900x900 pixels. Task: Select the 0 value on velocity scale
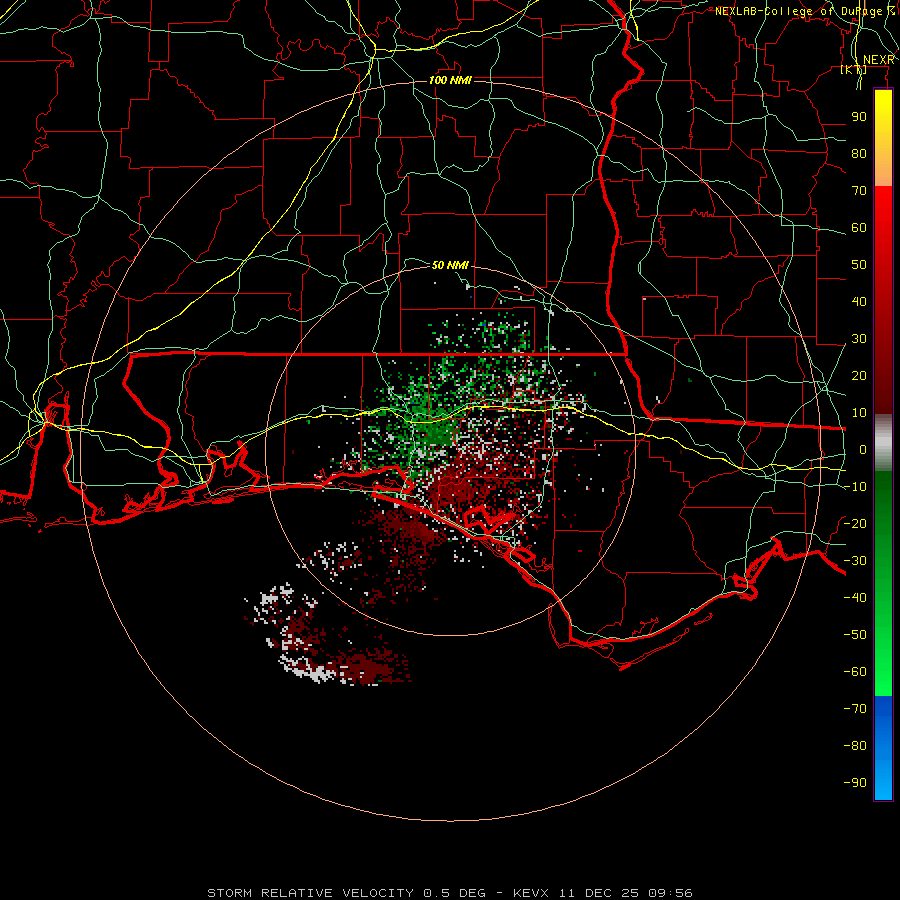click(x=863, y=449)
